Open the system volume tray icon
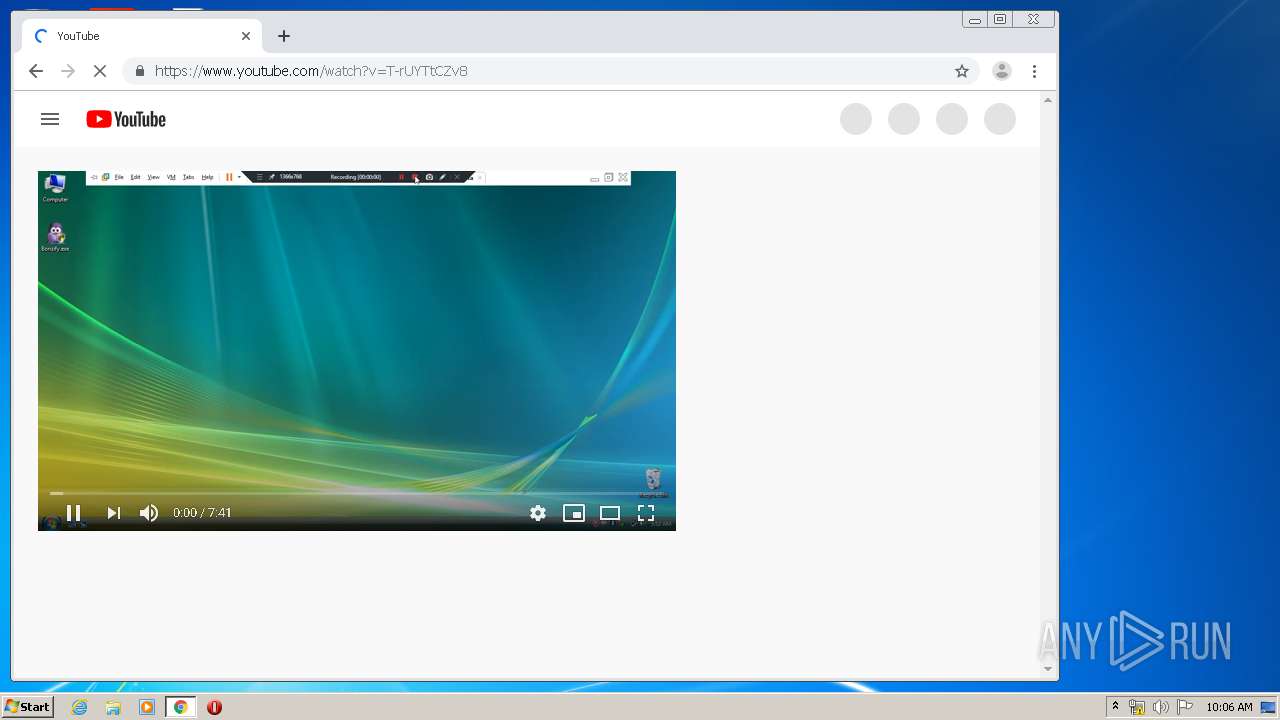The width and height of the screenshot is (1280, 720). (x=1160, y=707)
